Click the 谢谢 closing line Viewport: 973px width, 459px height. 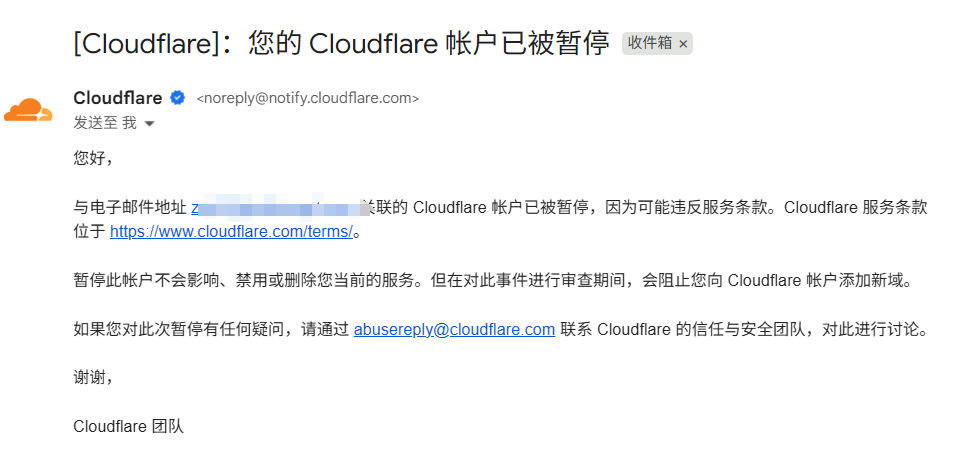click(93, 378)
